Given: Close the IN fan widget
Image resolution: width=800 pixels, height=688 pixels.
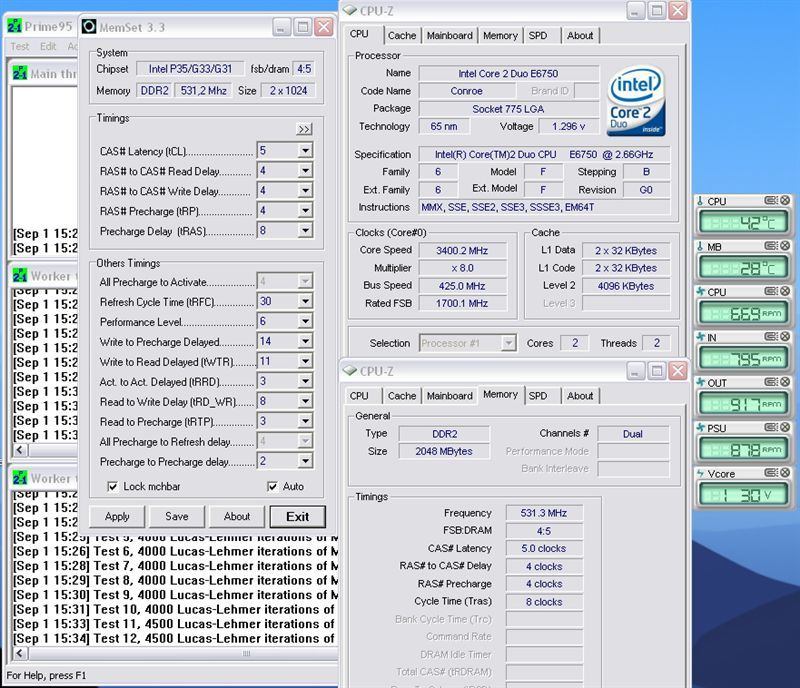Looking at the screenshot, I should click(785, 336).
